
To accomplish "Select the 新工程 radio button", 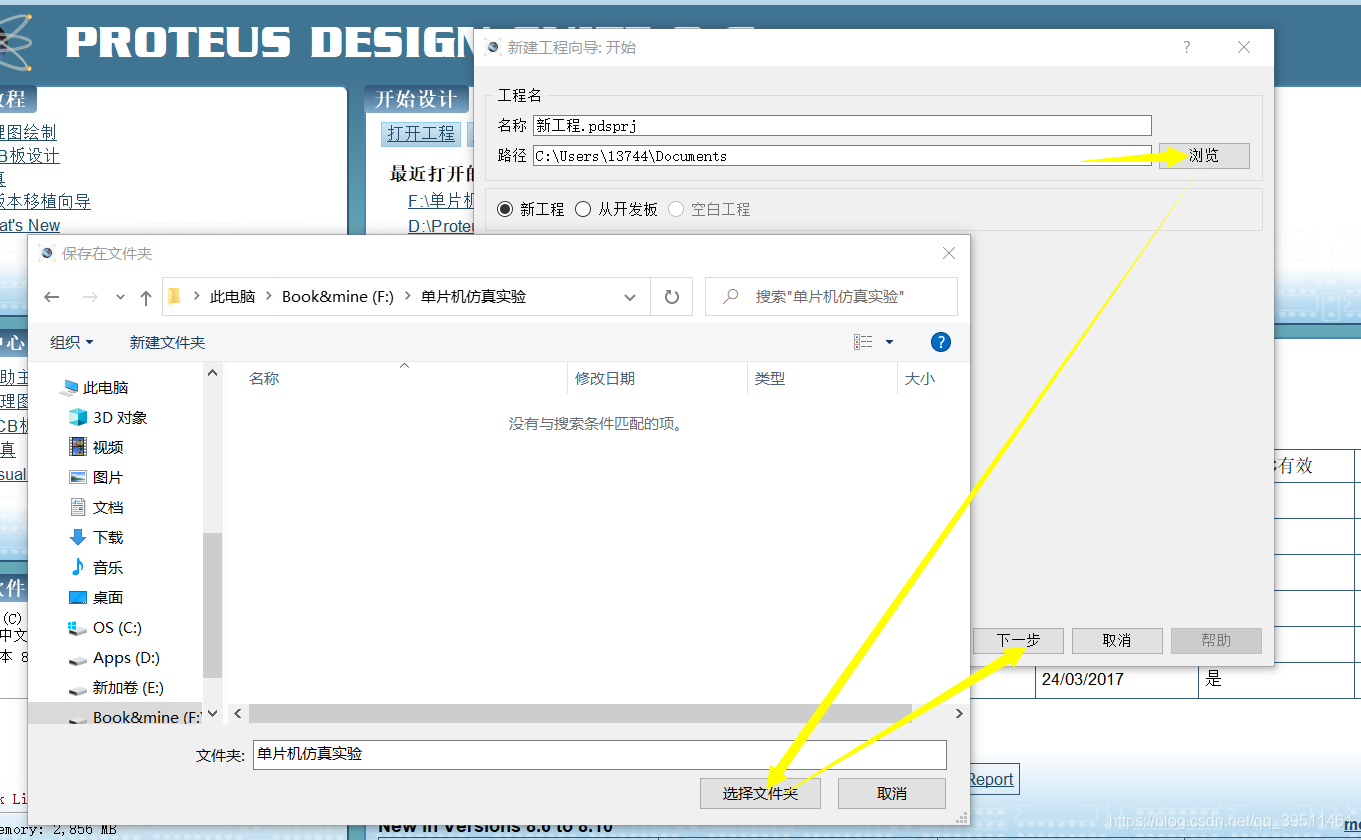I will (531, 209).
